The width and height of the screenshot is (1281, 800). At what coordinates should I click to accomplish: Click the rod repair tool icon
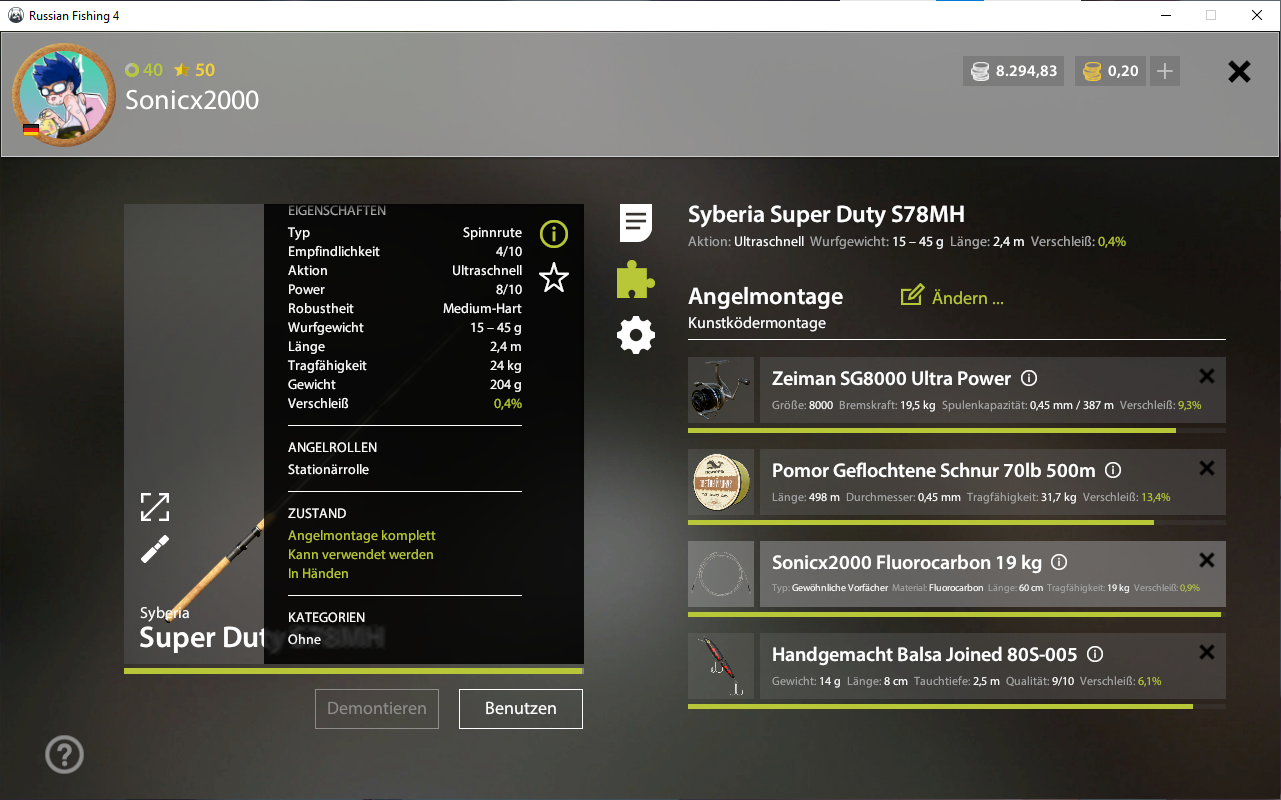[x=155, y=549]
